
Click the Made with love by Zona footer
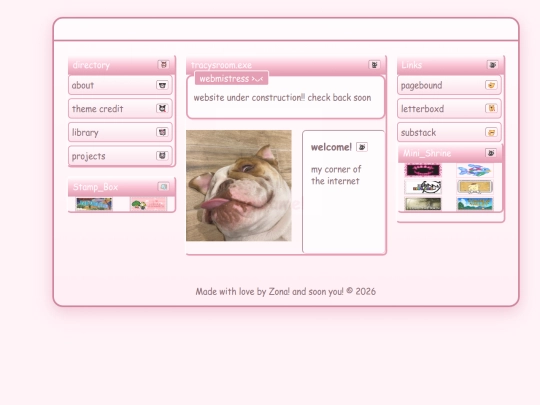[285, 292]
